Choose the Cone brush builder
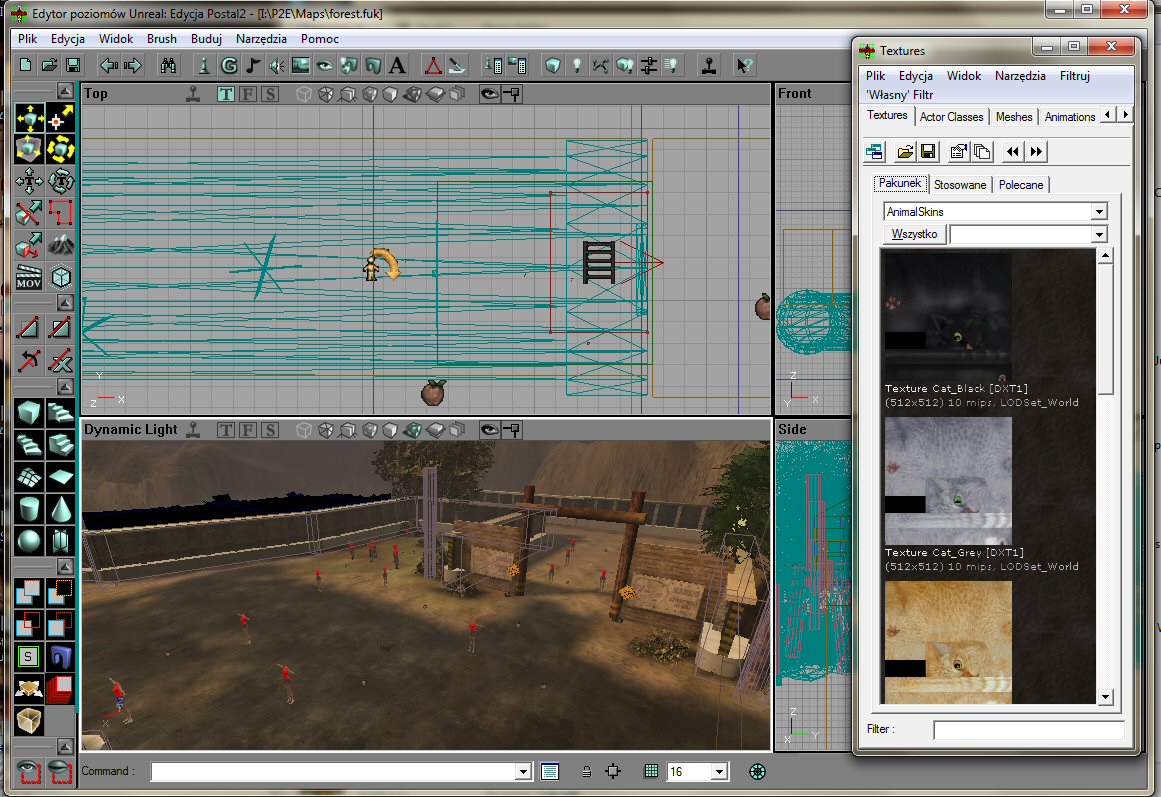 click(60, 510)
